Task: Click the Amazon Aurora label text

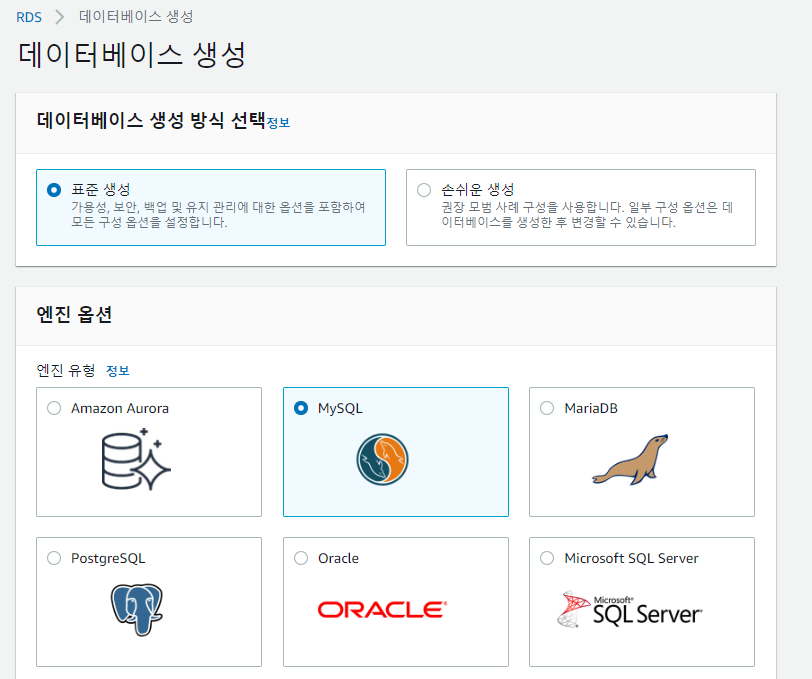Action: click(120, 408)
